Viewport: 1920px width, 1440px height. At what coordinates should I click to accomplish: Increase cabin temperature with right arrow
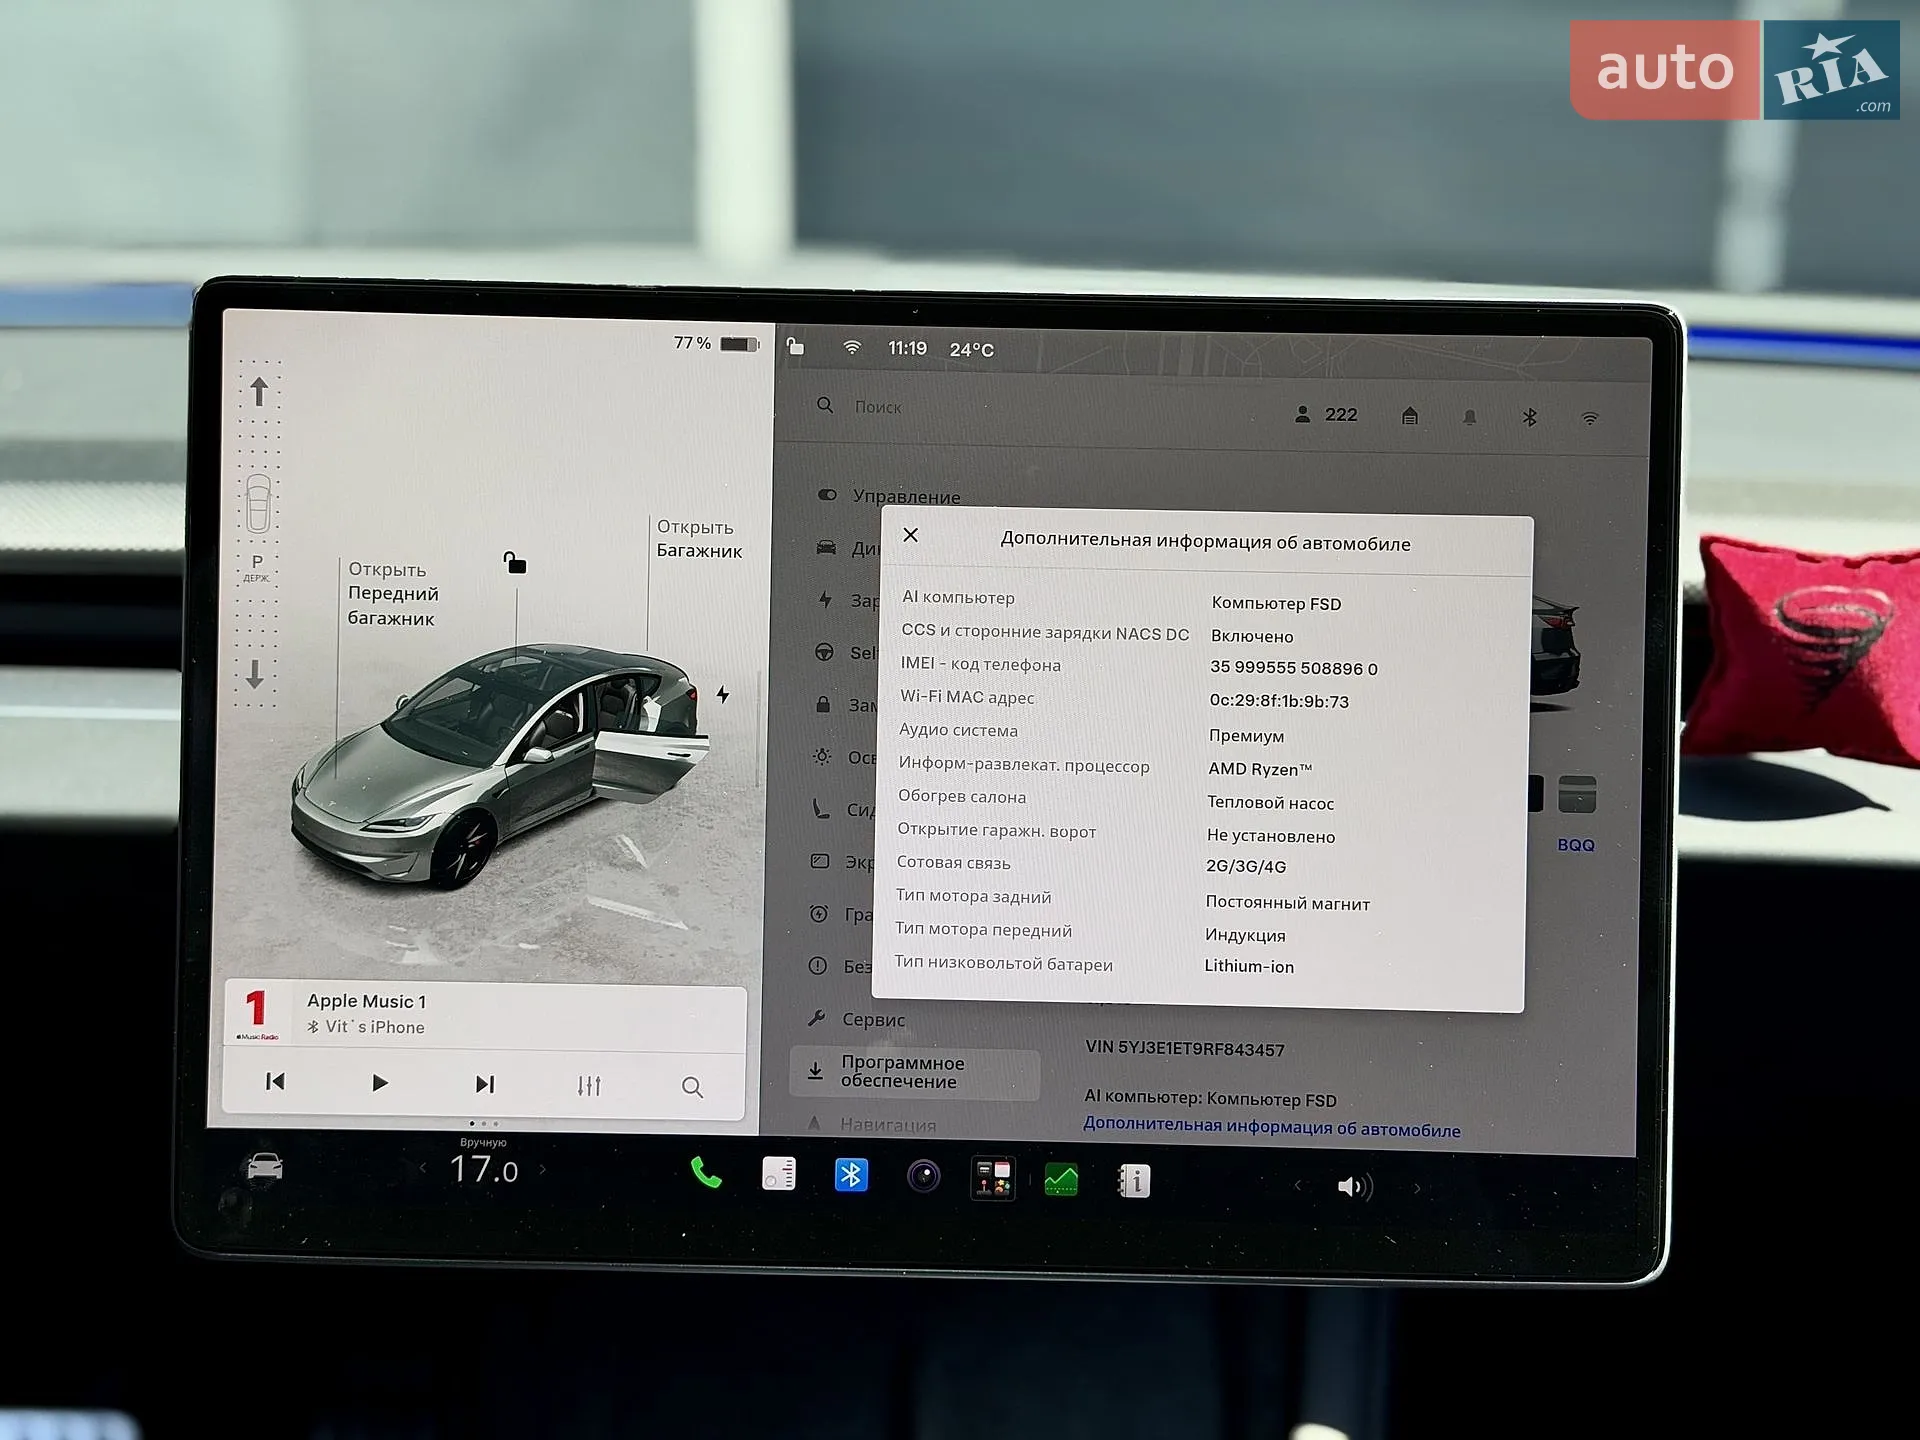543,1169
